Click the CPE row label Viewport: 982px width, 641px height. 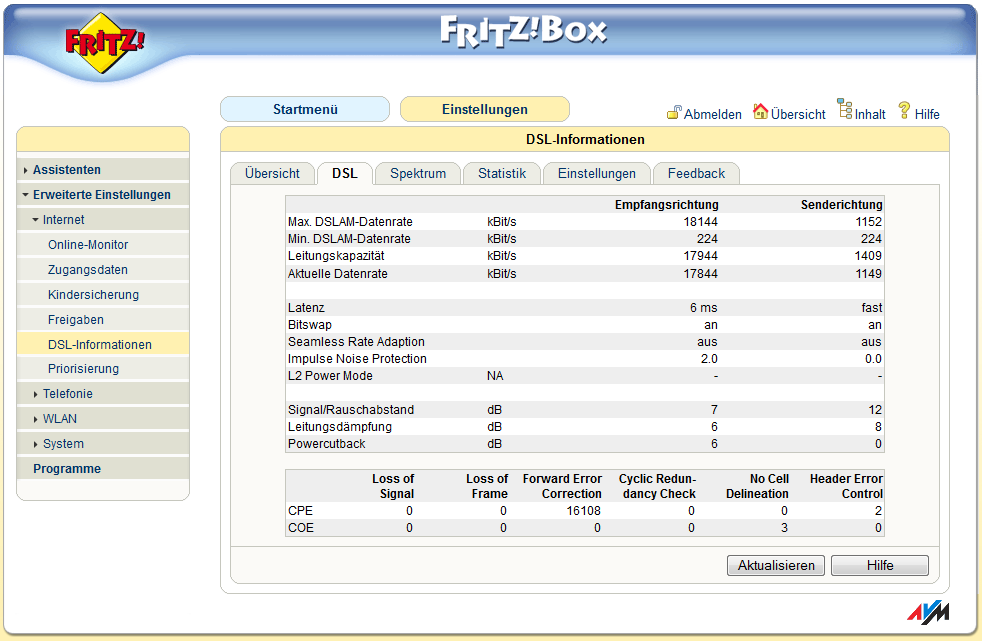(x=300, y=511)
